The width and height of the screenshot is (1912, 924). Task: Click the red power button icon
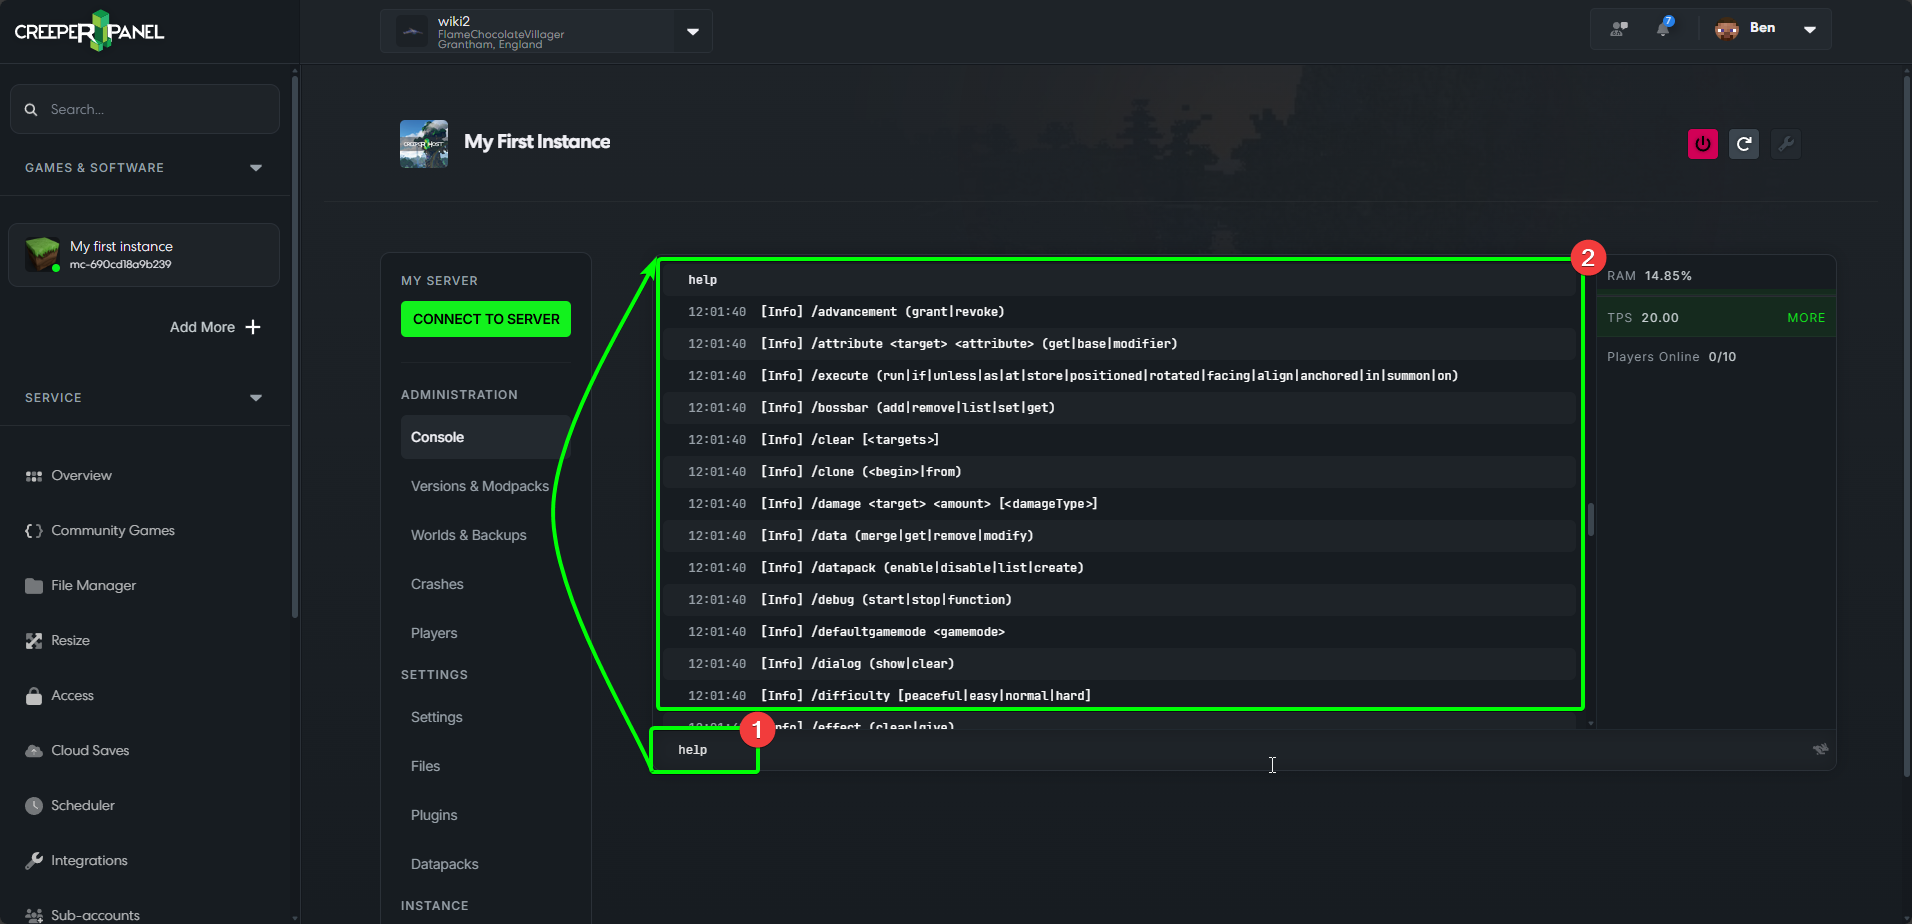(1702, 144)
